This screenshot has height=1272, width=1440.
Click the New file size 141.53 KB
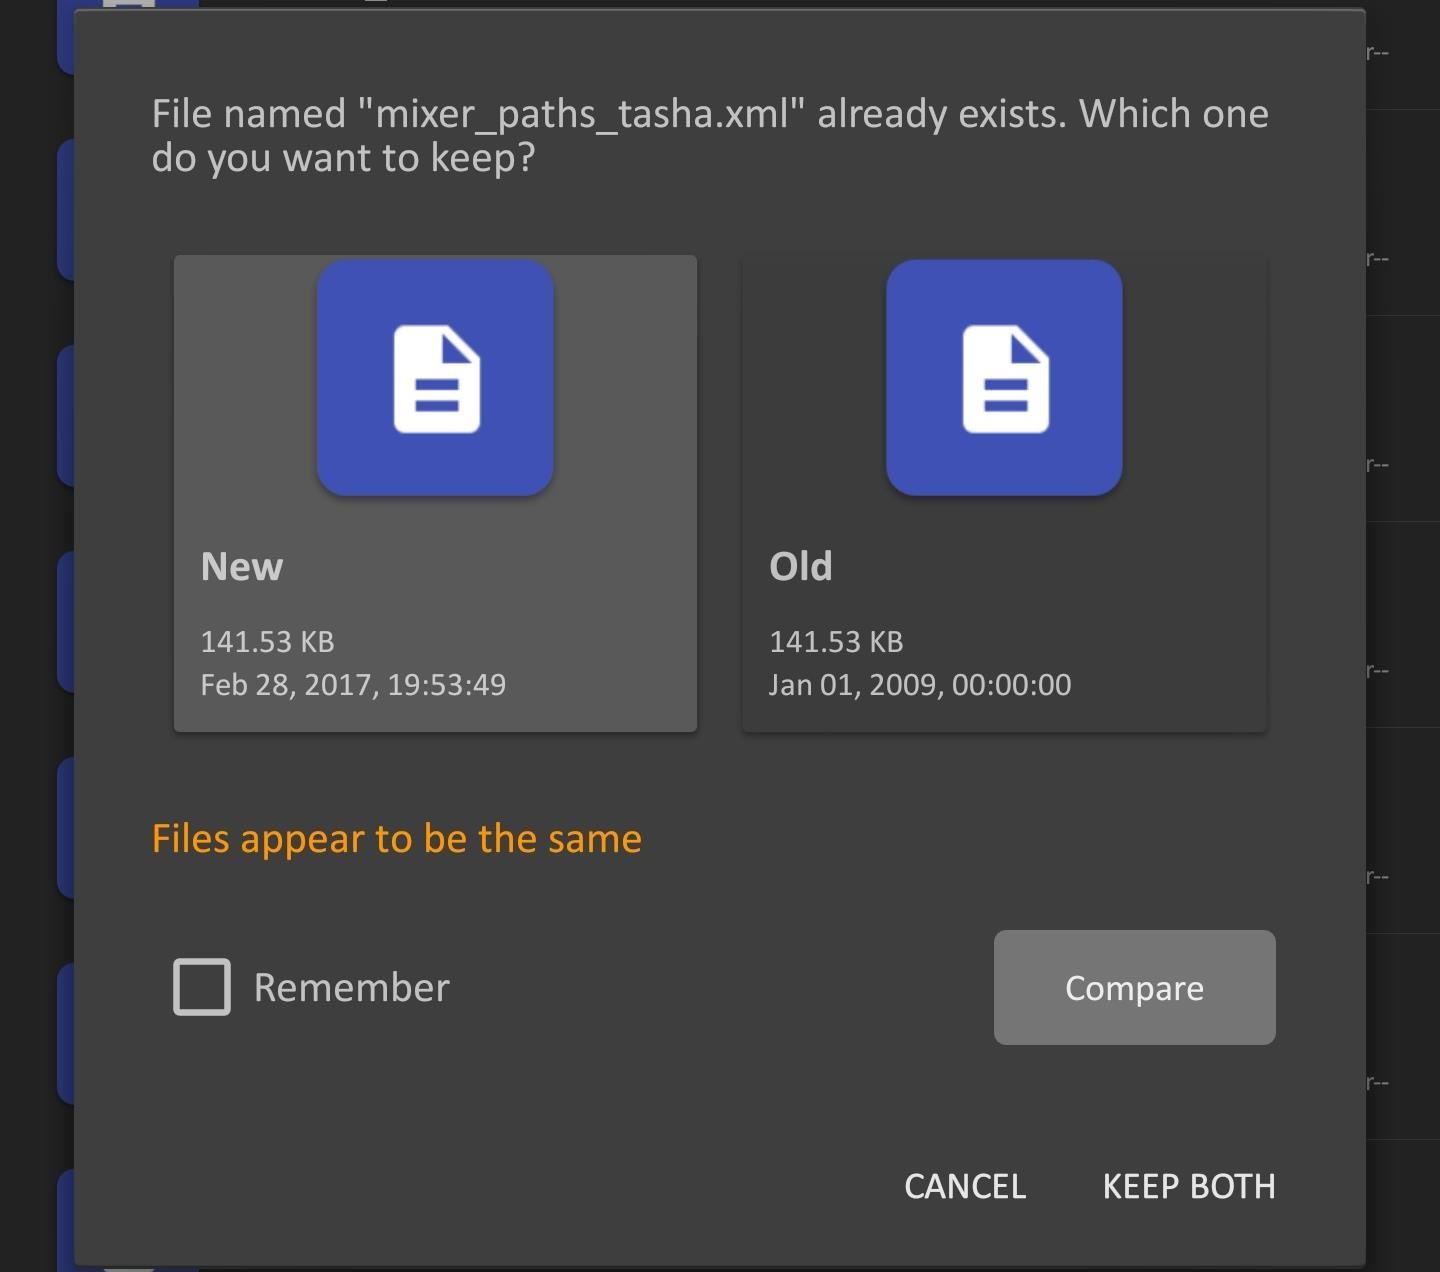tap(267, 641)
